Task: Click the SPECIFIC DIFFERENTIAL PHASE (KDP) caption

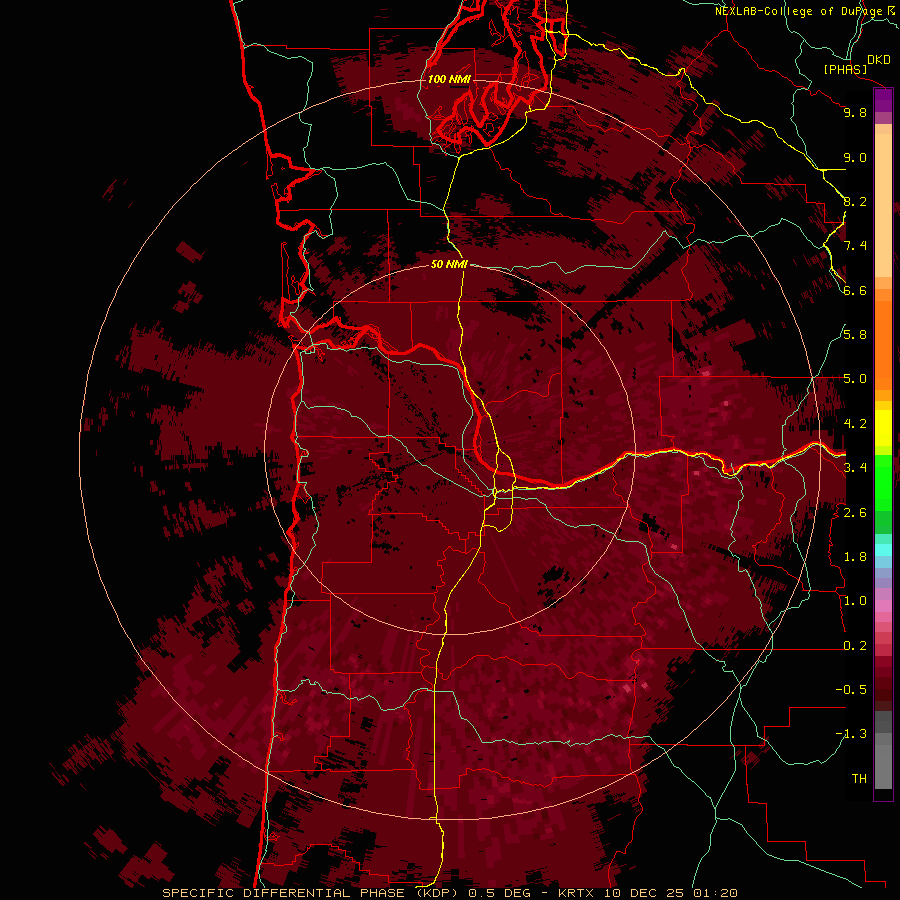Action: tap(310, 893)
